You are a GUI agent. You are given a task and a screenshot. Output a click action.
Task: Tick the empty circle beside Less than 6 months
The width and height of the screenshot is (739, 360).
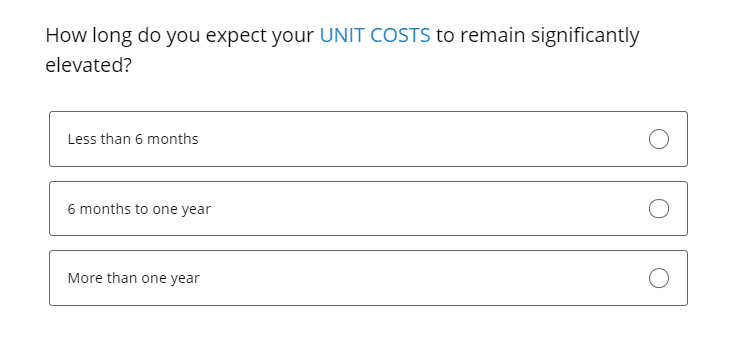[x=658, y=139]
